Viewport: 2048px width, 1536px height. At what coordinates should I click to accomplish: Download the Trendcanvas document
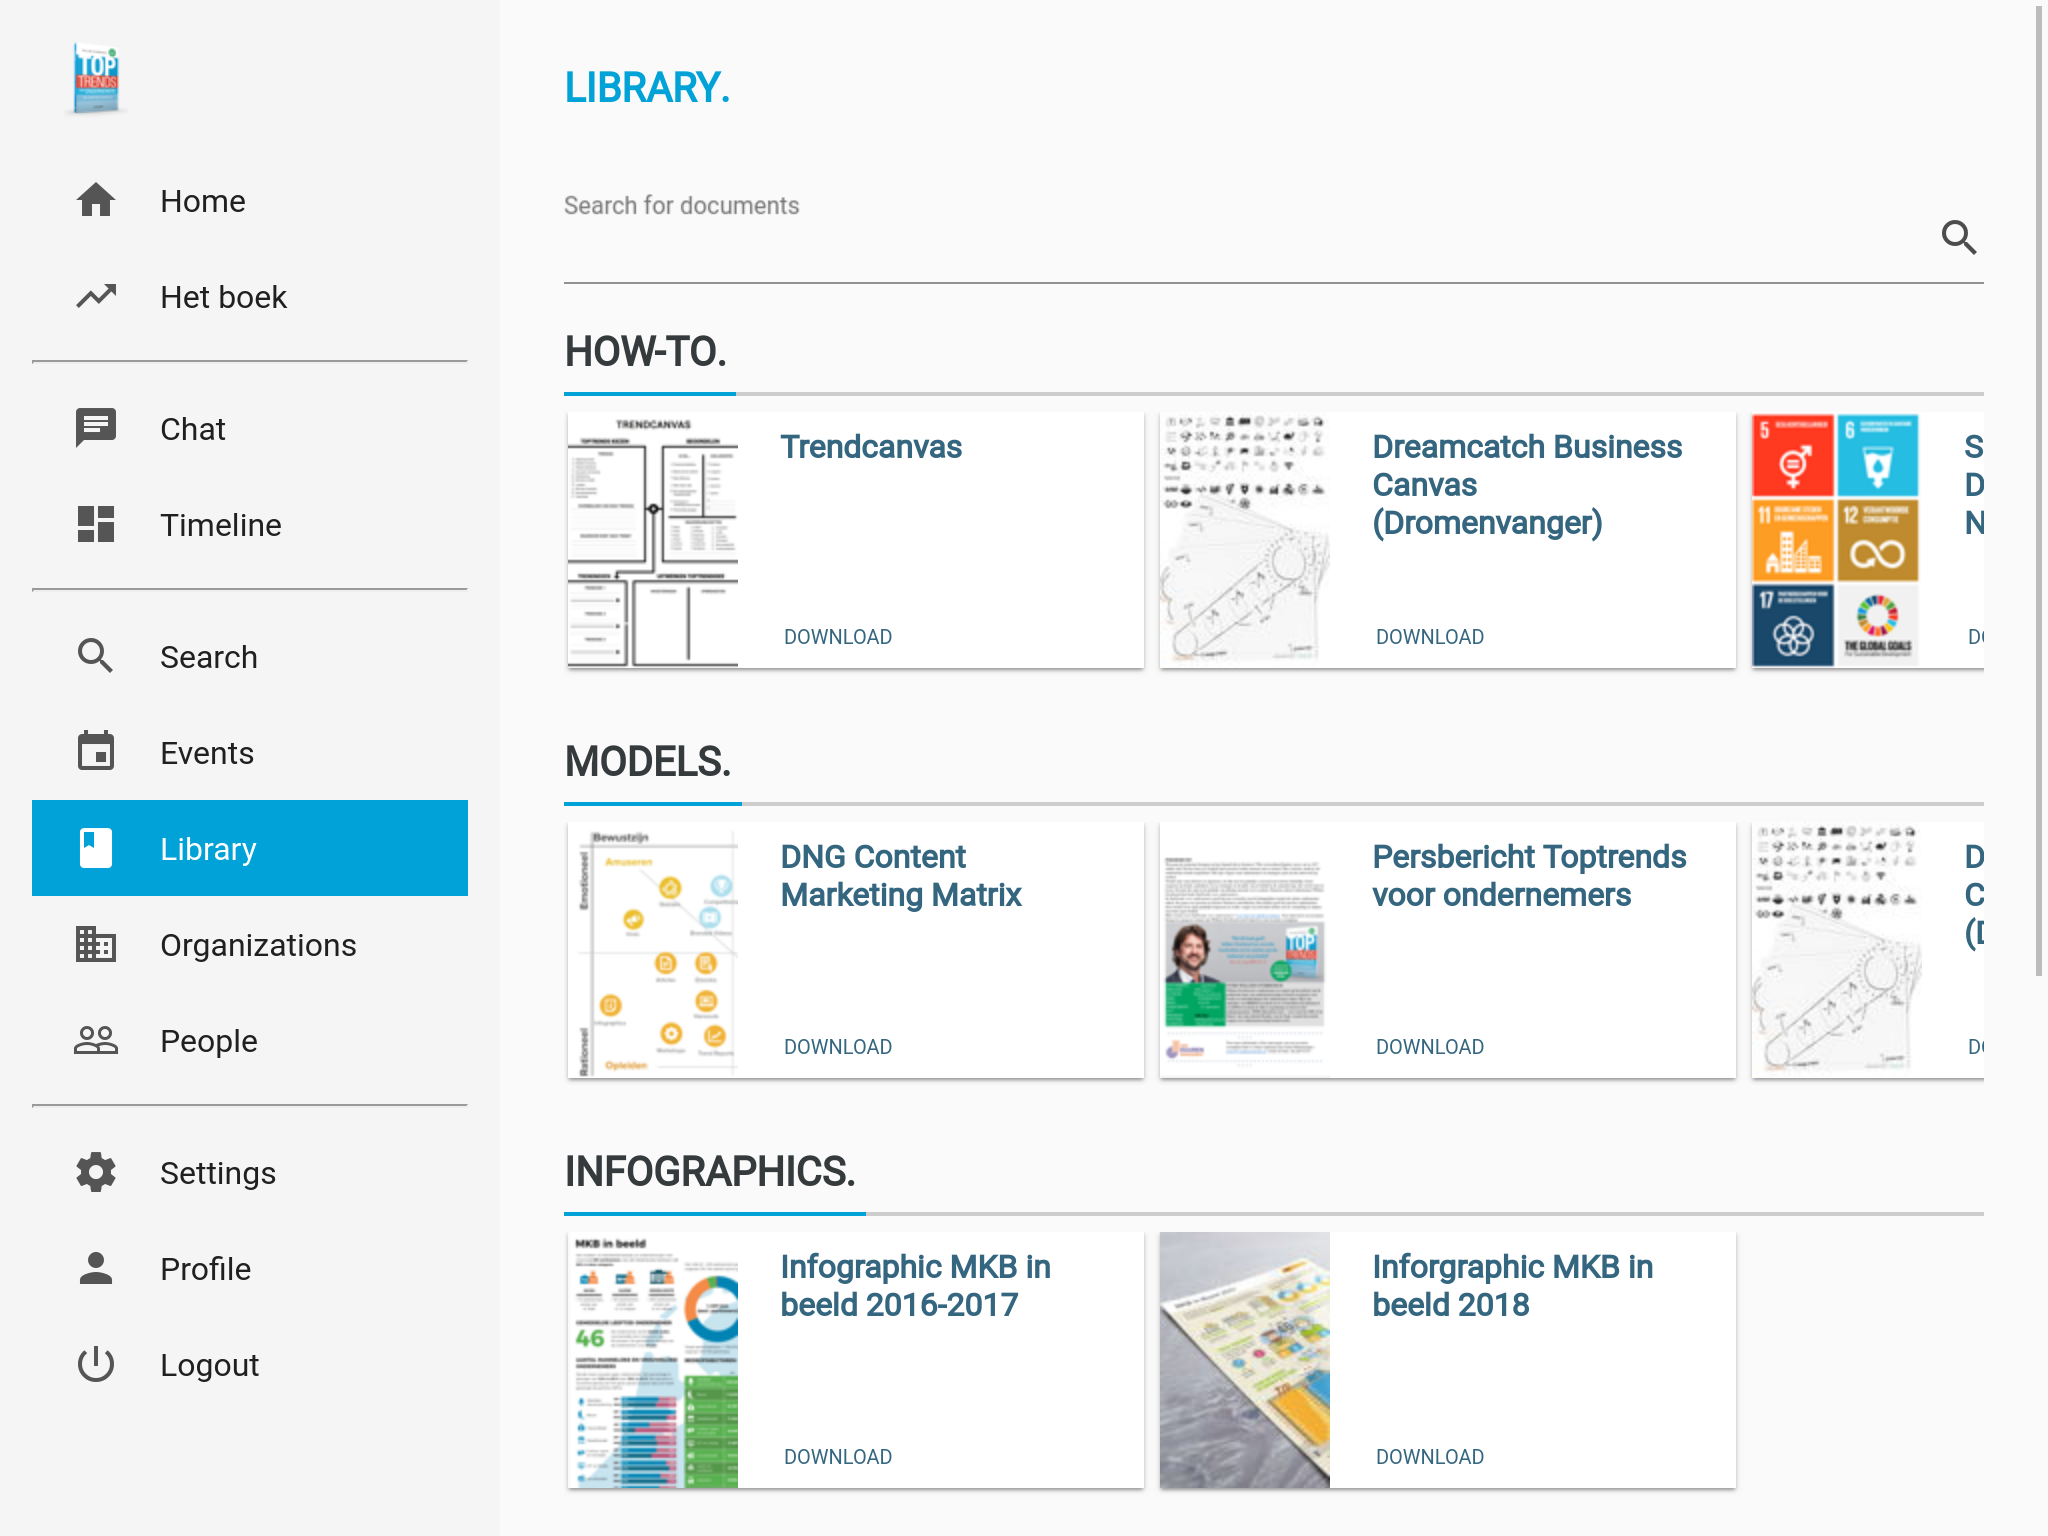[x=837, y=637]
